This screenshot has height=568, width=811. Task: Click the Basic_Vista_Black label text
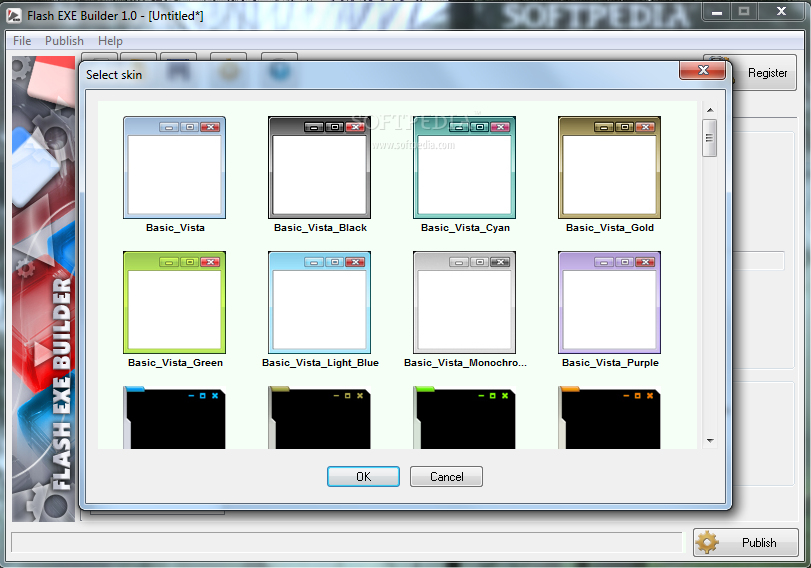(320, 228)
